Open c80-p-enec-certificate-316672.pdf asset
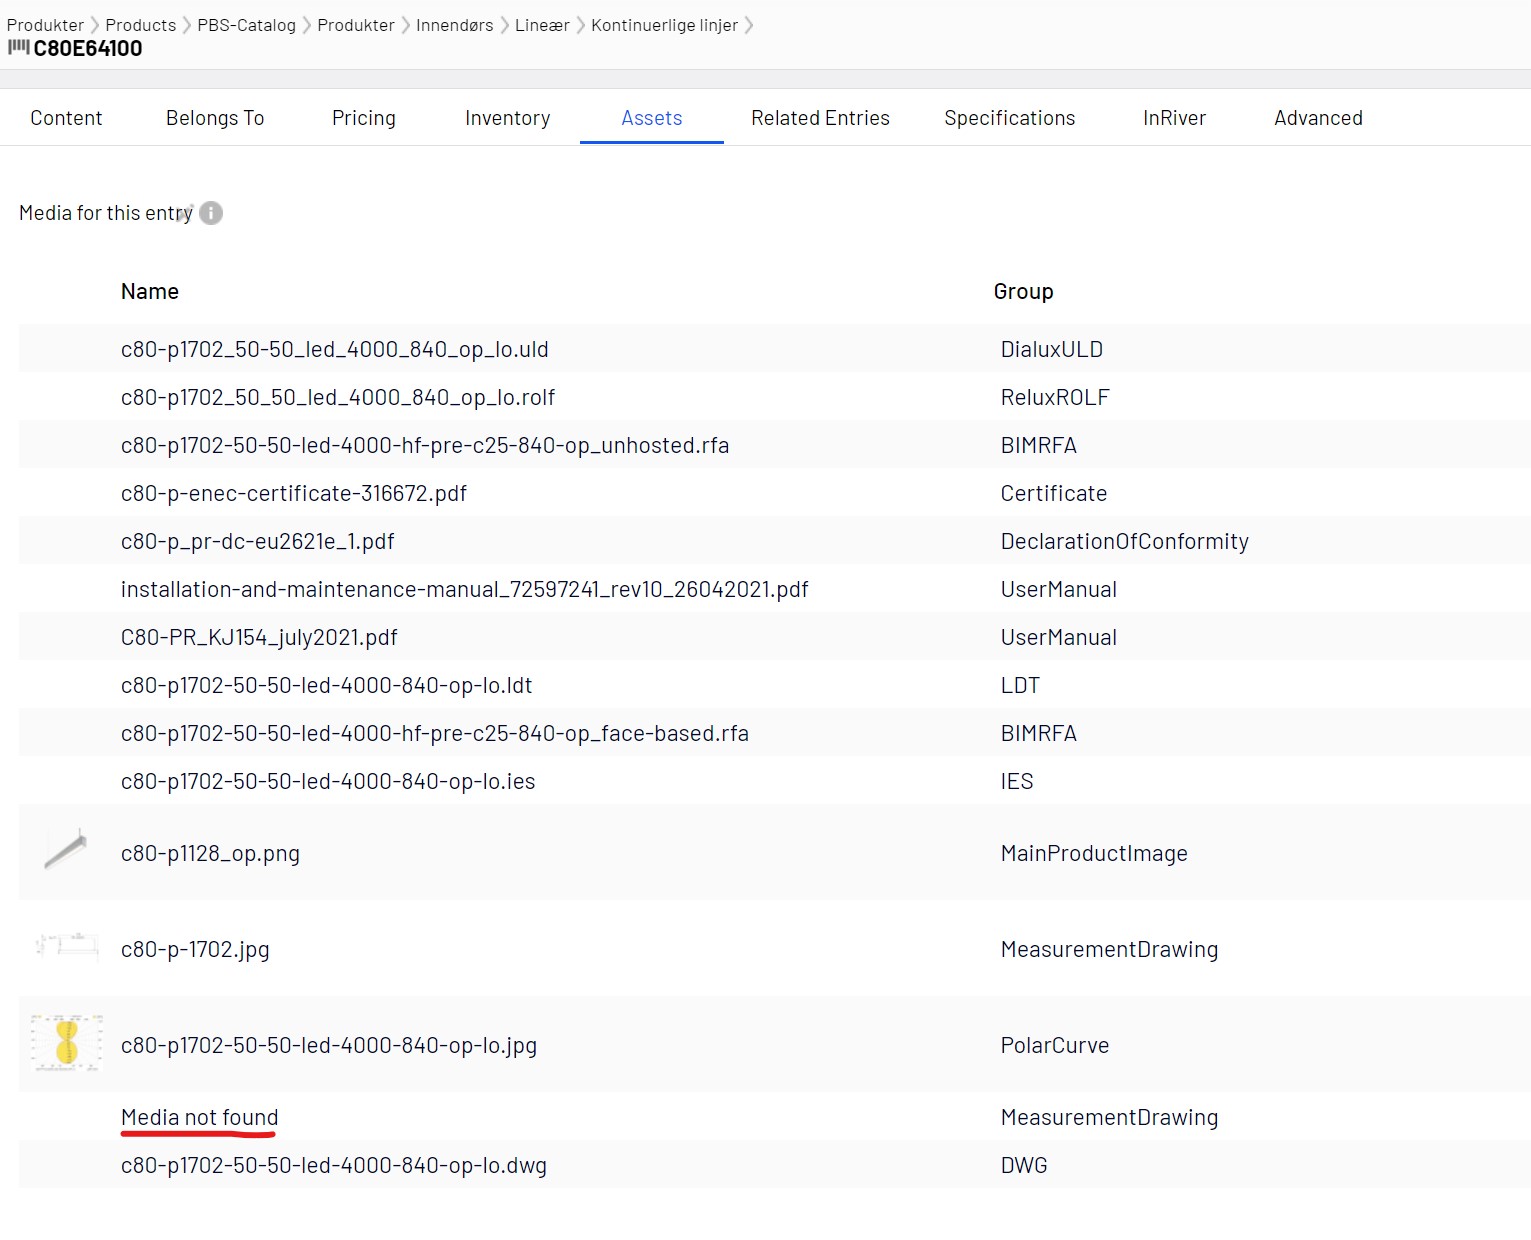This screenshot has height=1240, width=1531. tap(293, 493)
